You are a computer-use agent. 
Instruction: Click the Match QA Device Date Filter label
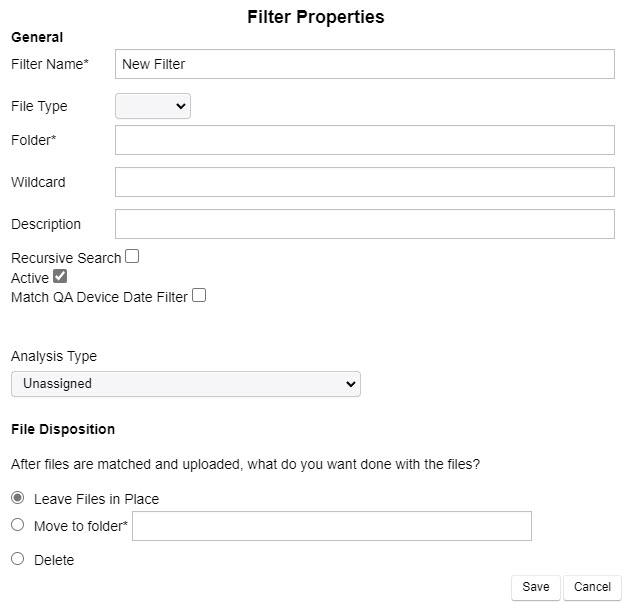click(x=99, y=297)
